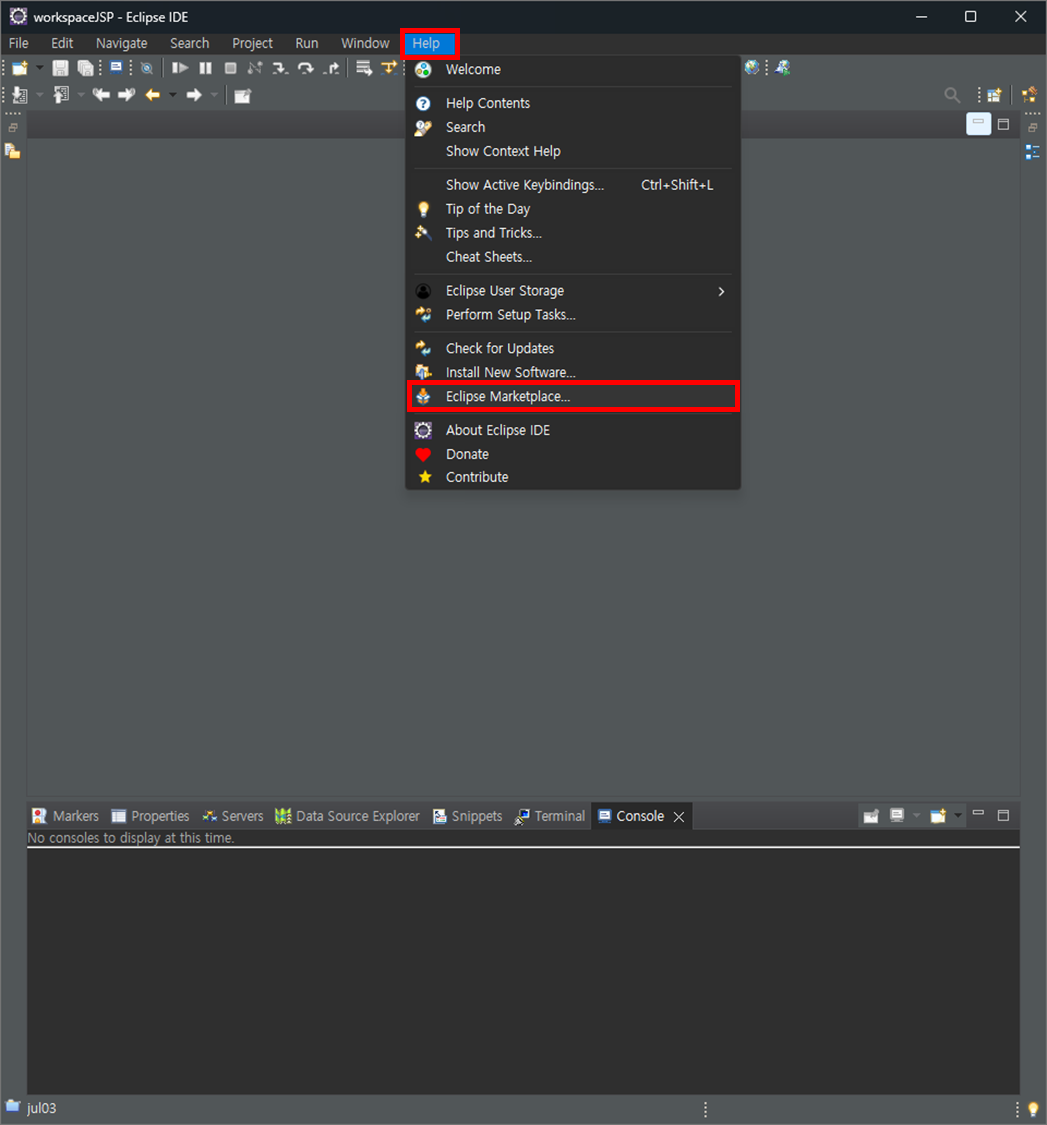
Task: Click the lightbulb tip icon in status bar
Action: (x=1033, y=1109)
